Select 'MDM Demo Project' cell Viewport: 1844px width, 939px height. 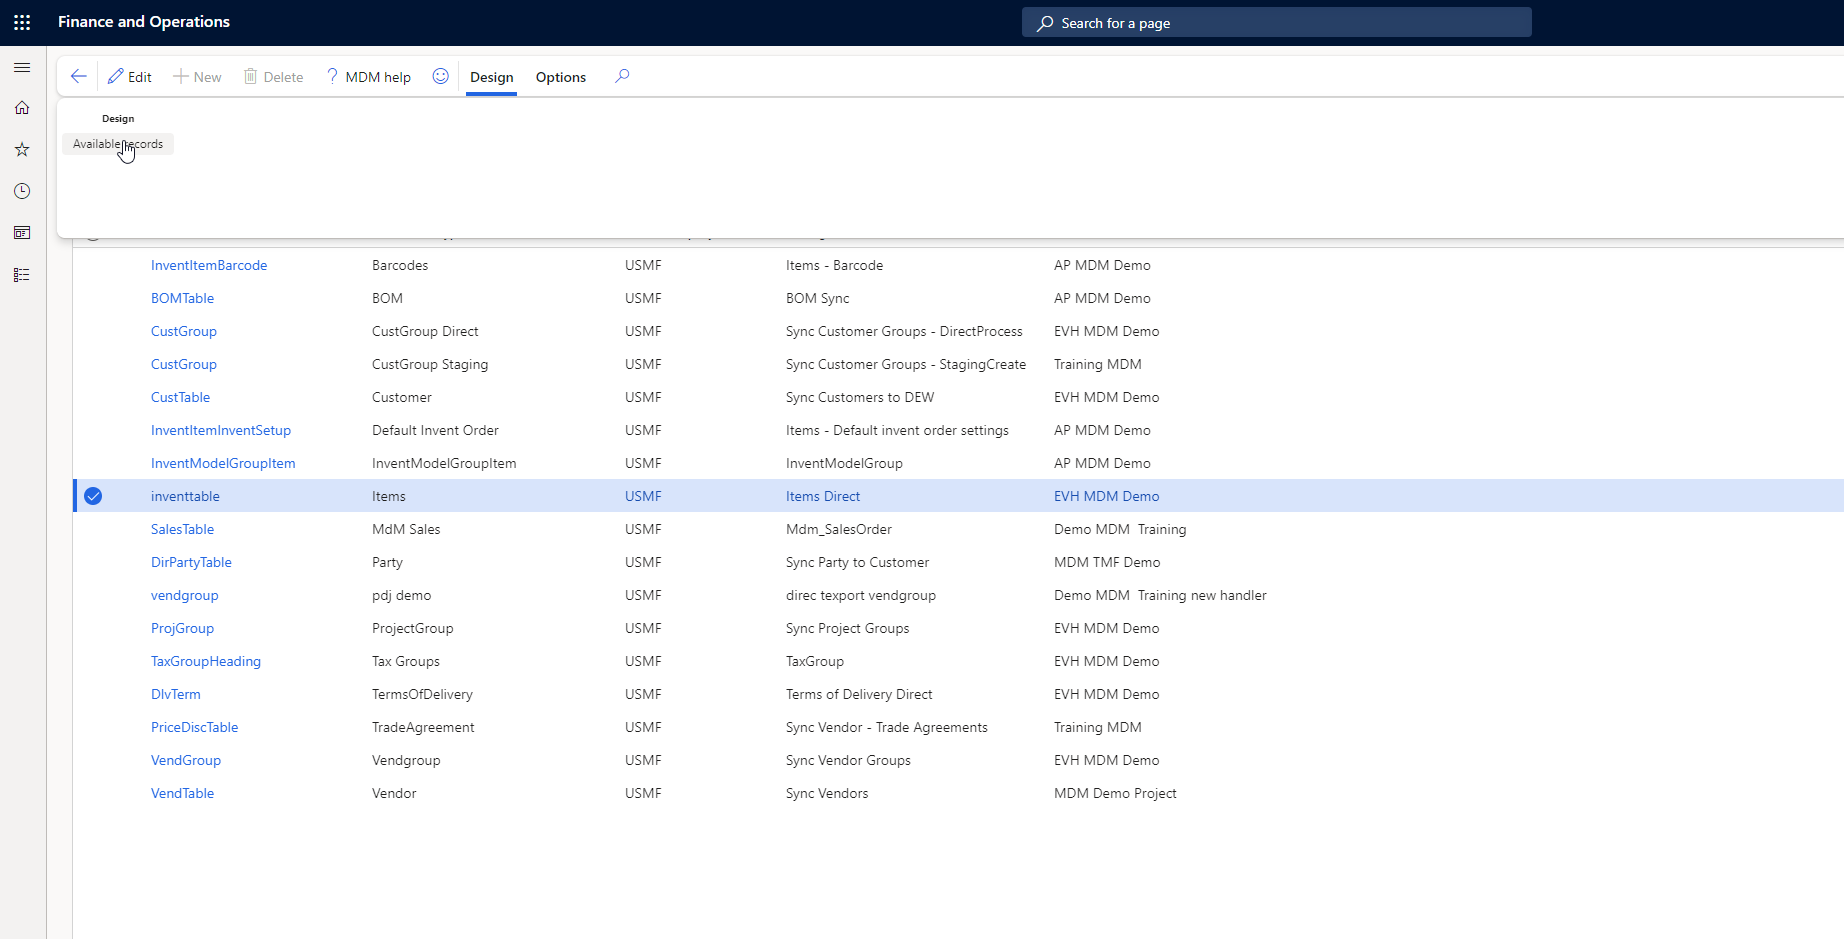1115,793
